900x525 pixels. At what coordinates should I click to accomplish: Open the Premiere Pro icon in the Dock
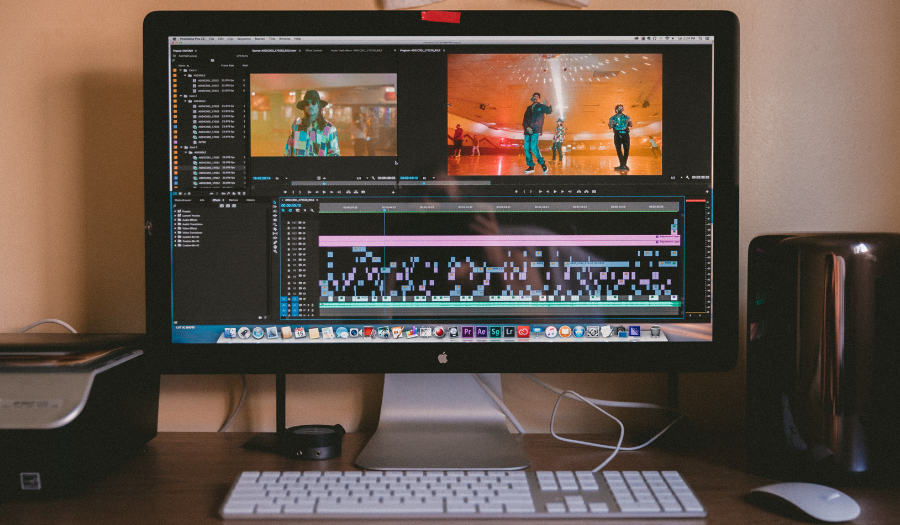click(x=467, y=331)
